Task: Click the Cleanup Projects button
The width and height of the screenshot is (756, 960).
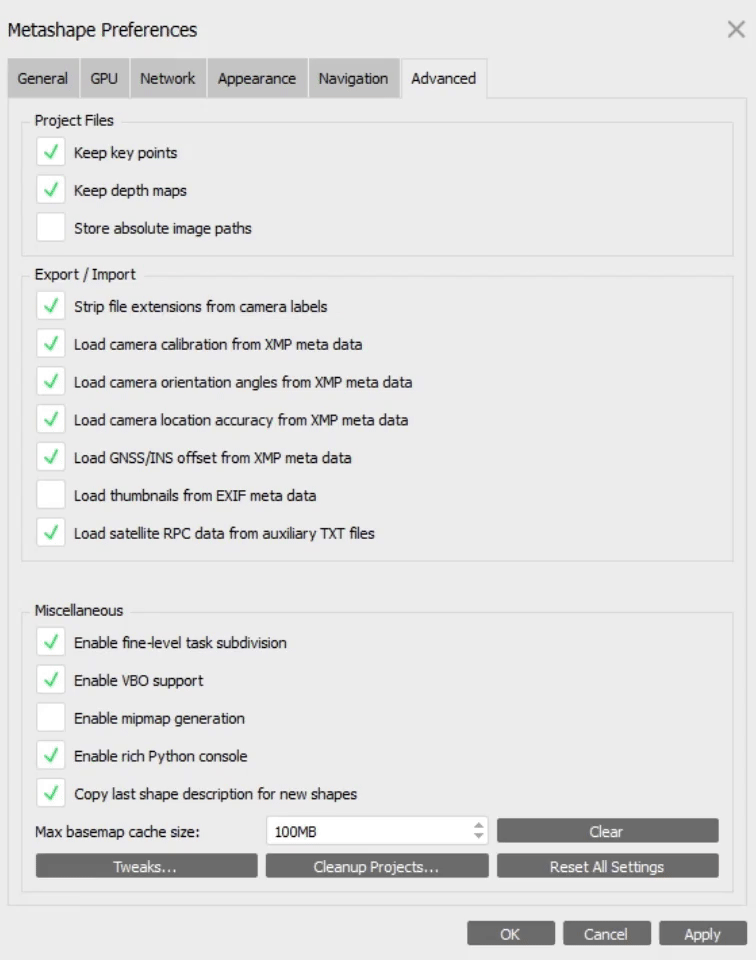Action: click(x=377, y=867)
